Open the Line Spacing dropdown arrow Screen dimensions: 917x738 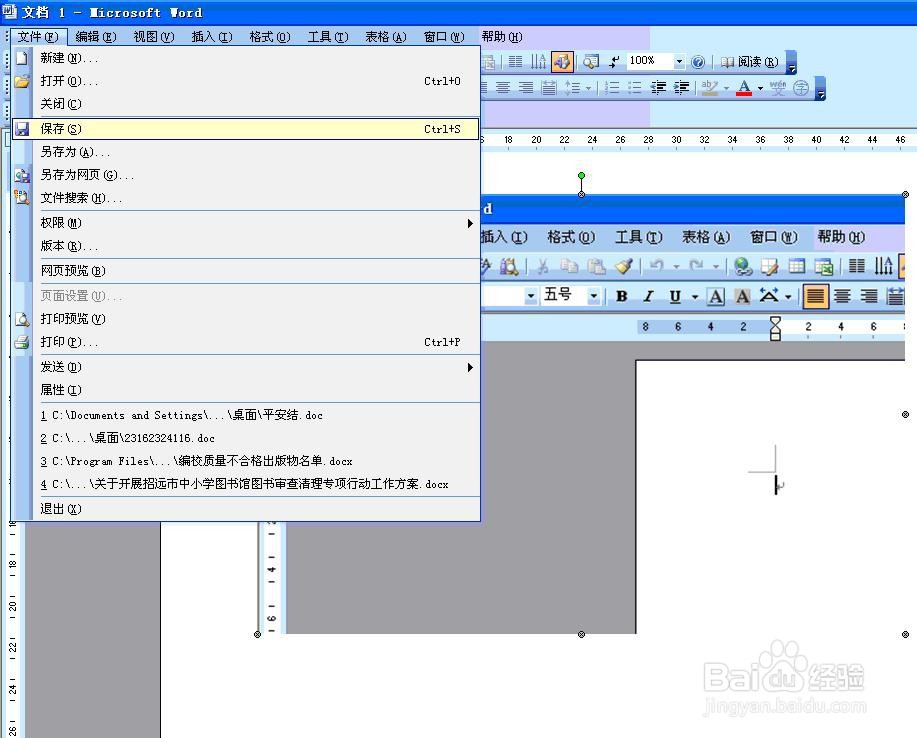click(588, 88)
